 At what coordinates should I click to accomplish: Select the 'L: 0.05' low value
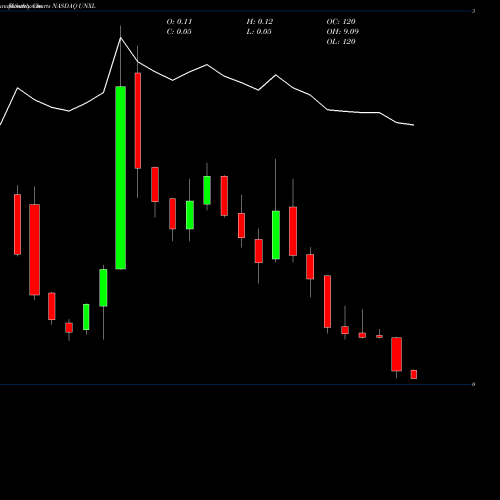[x=259, y=32]
